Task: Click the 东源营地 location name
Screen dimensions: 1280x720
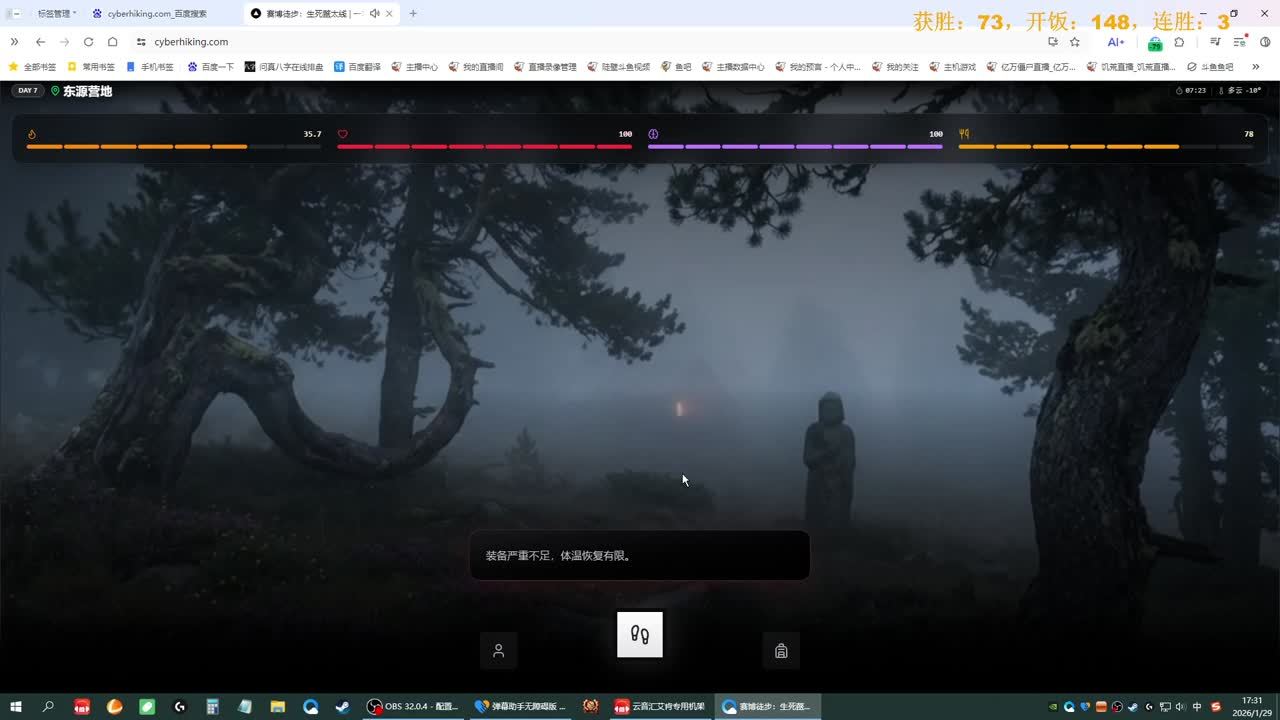Action: (x=88, y=91)
